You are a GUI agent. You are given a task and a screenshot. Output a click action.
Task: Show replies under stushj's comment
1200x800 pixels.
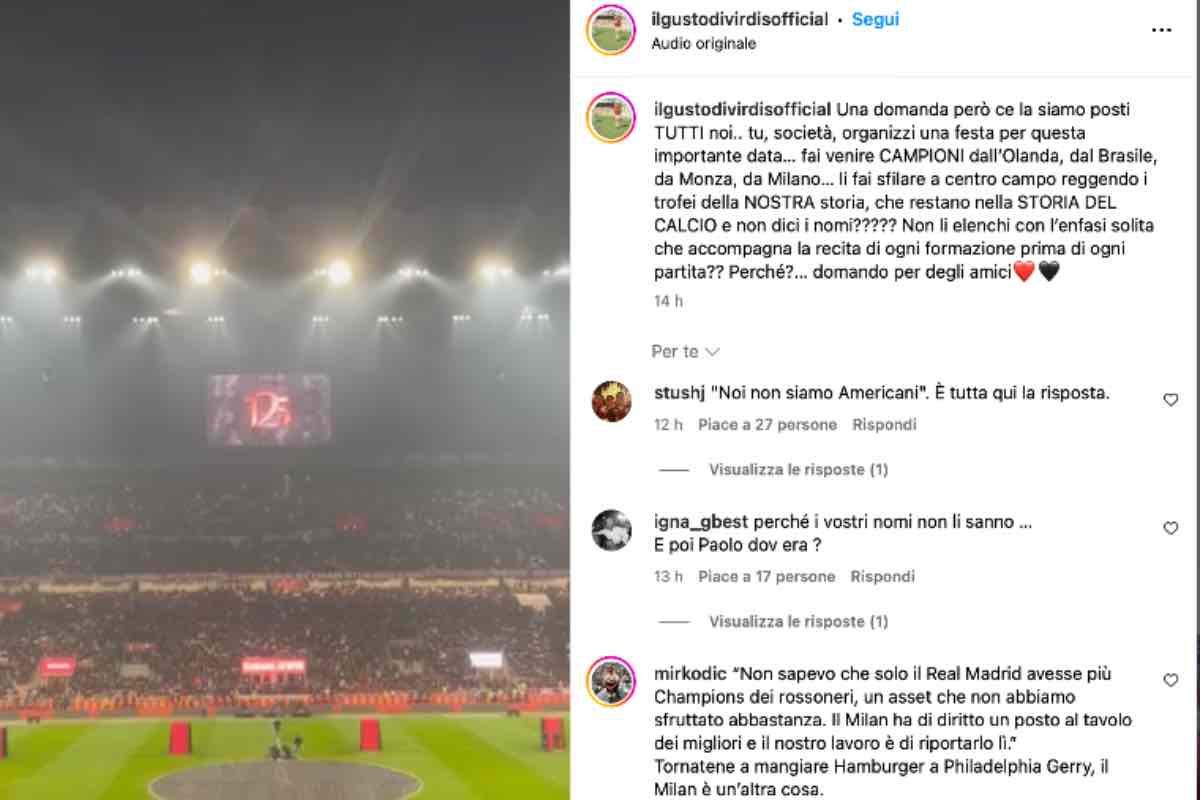click(x=798, y=469)
